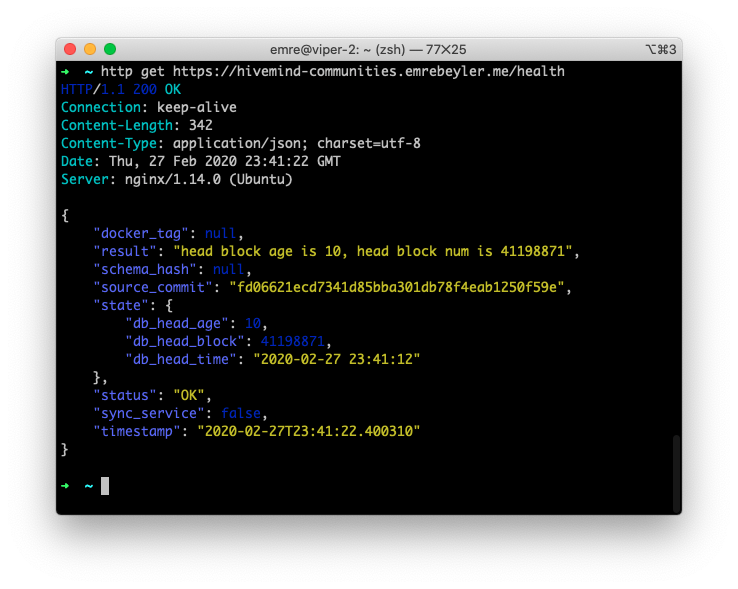
Task: Click the "state" JSON key
Action: [121, 305]
